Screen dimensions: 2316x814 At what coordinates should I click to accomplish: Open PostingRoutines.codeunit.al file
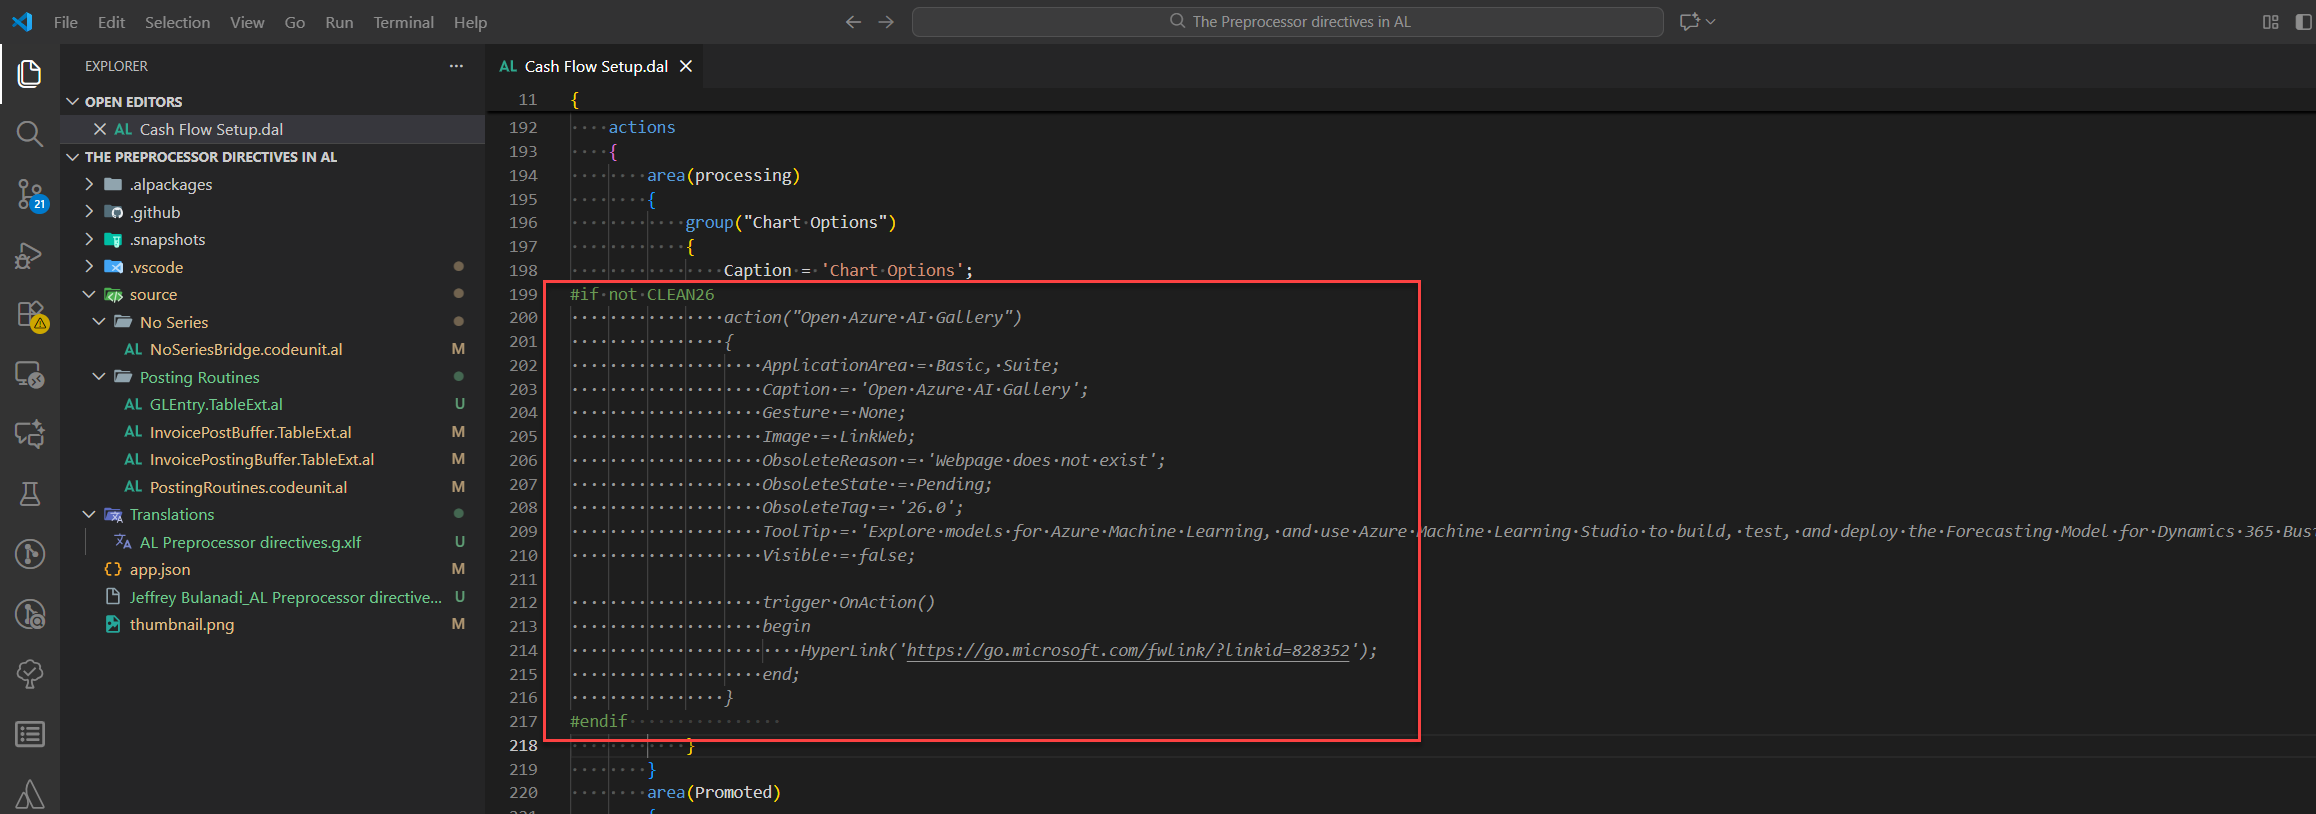tap(248, 487)
